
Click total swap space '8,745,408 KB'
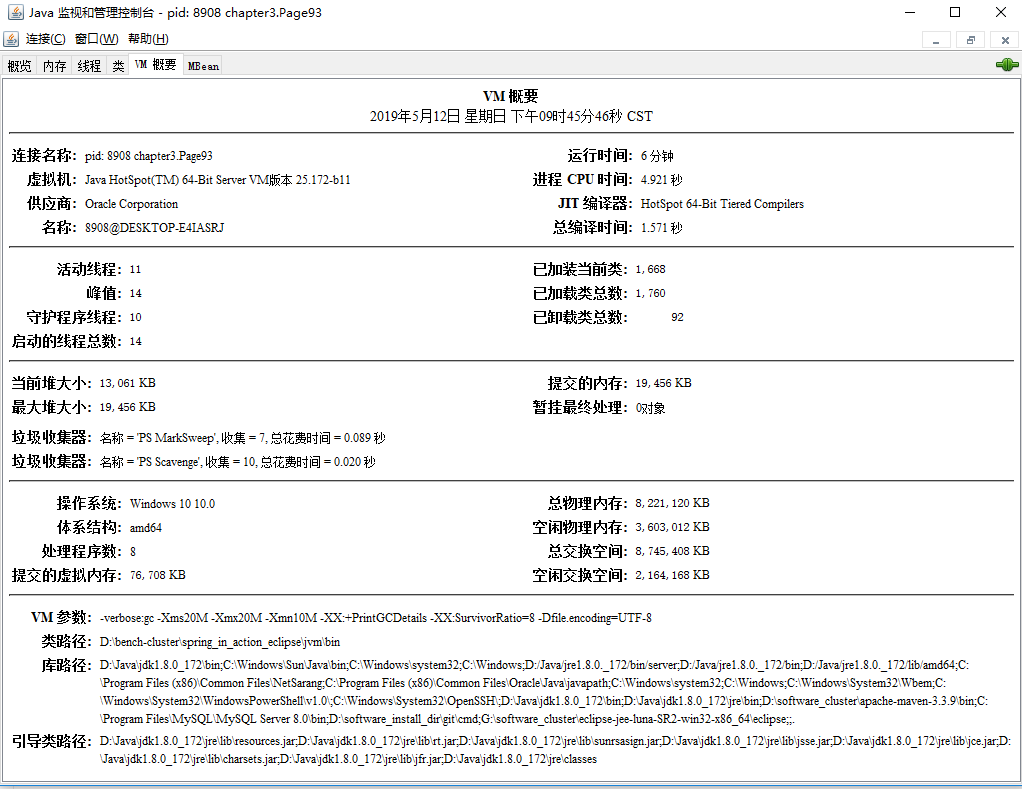pyautogui.click(x=672, y=551)
